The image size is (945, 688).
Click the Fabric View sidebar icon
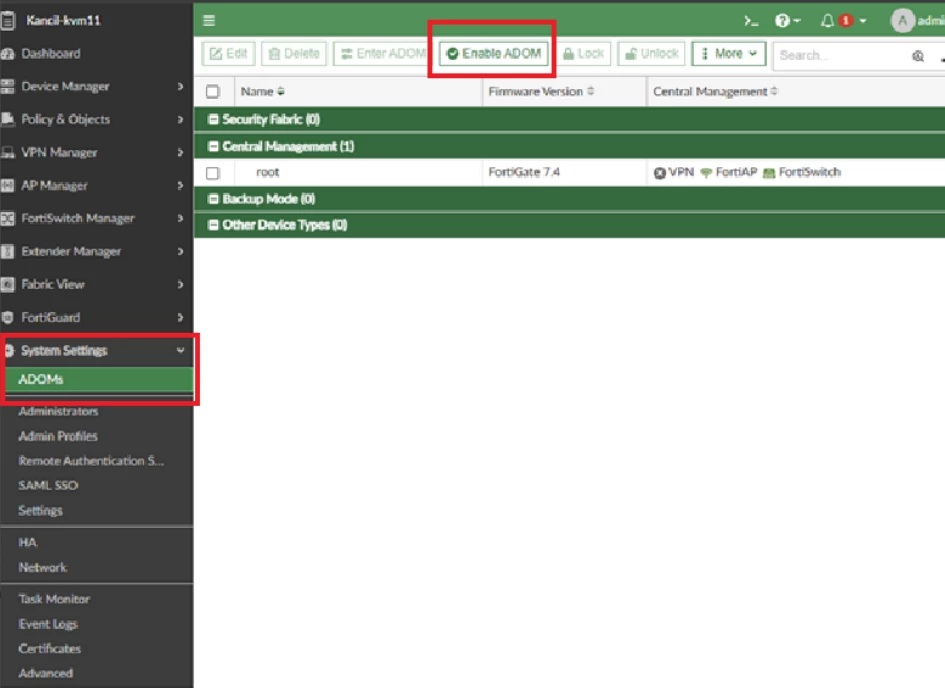tap(7, 284)
